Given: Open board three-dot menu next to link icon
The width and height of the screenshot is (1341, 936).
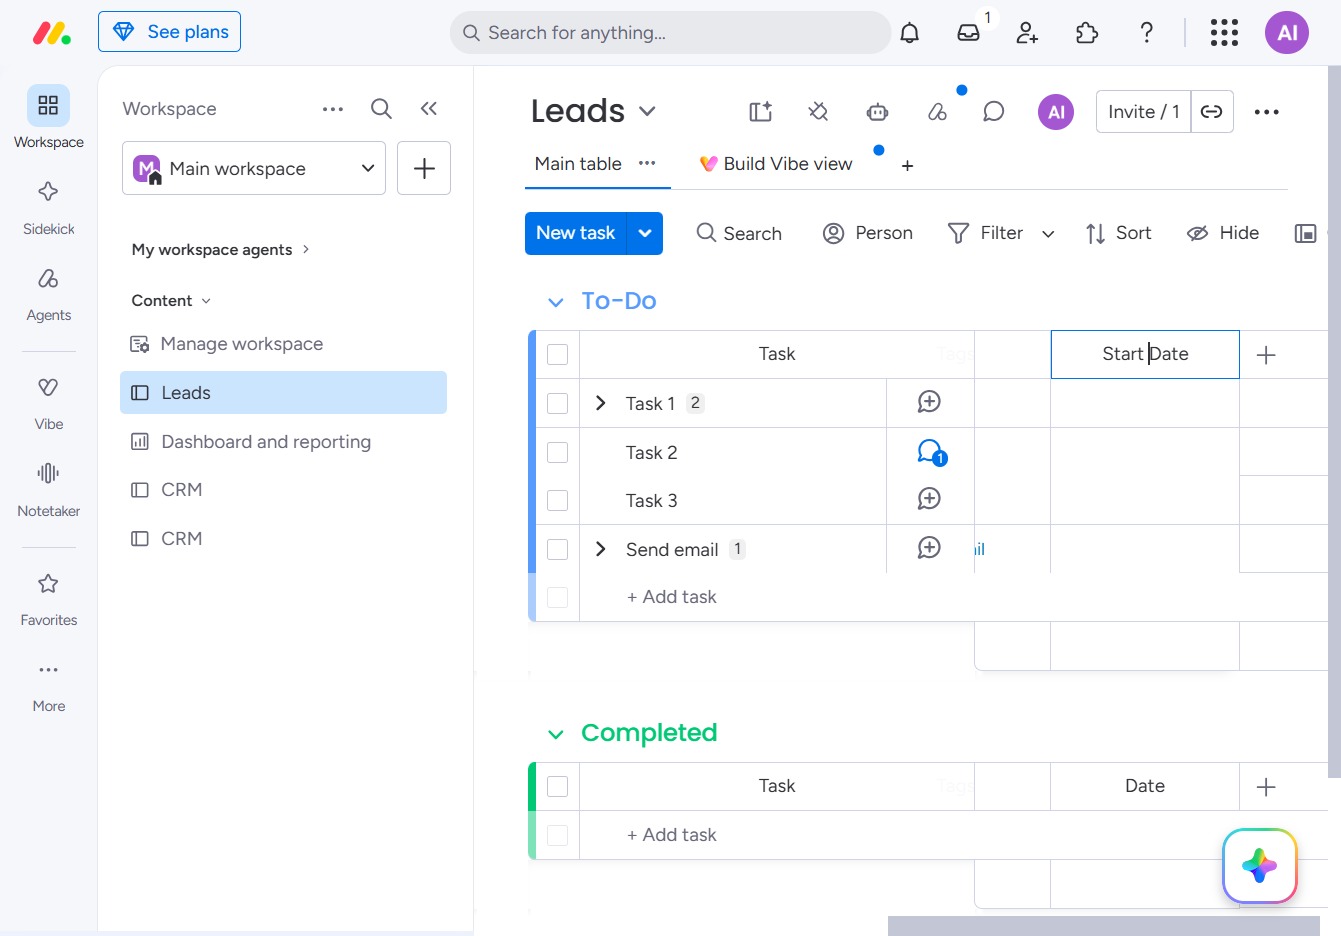Looking at the screenshot, I should click(x=1266, y=112).
